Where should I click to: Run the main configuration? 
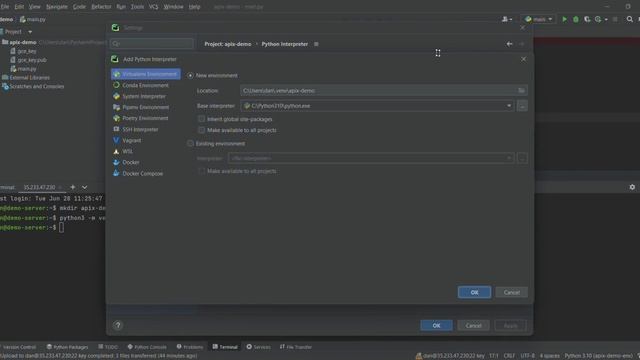(x=564, y=19)
